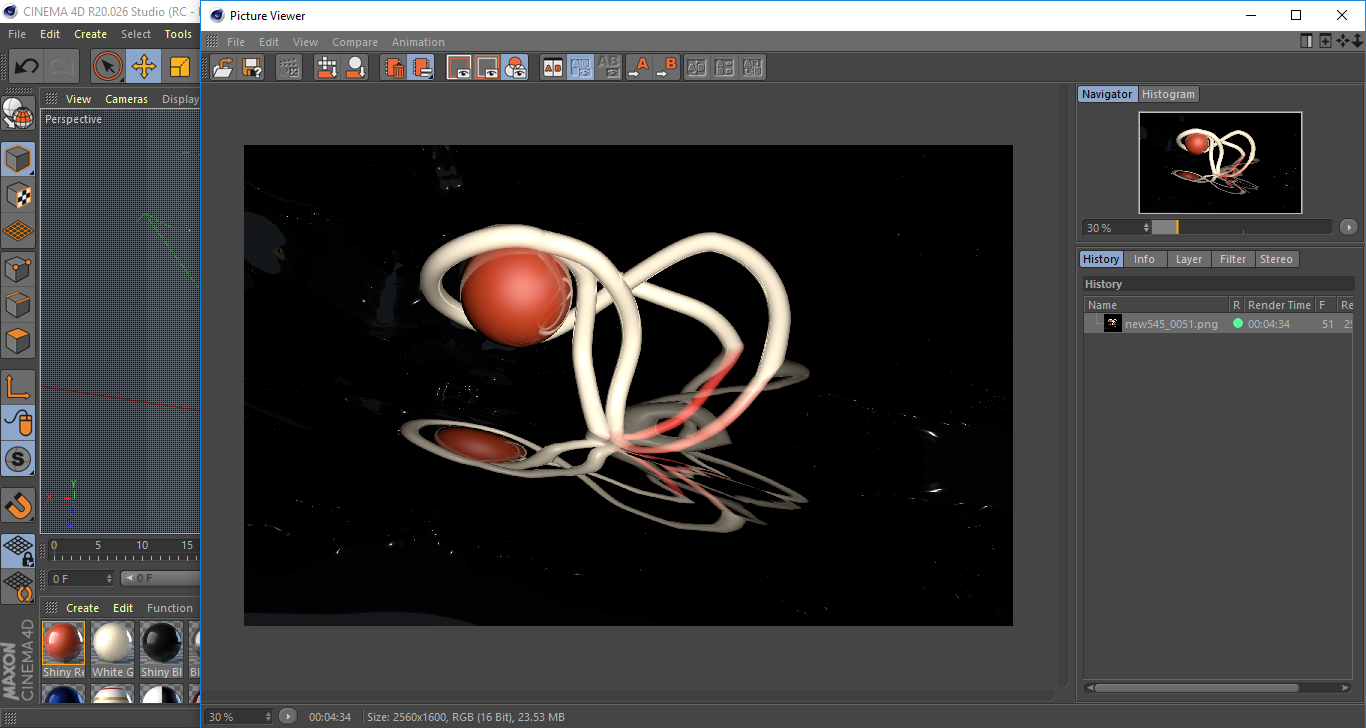The width and height of the screenshot is (1366, 728).
Task: Click the Undo icon in Cinema 4D toolbar
Action: [x=27, y=67]
